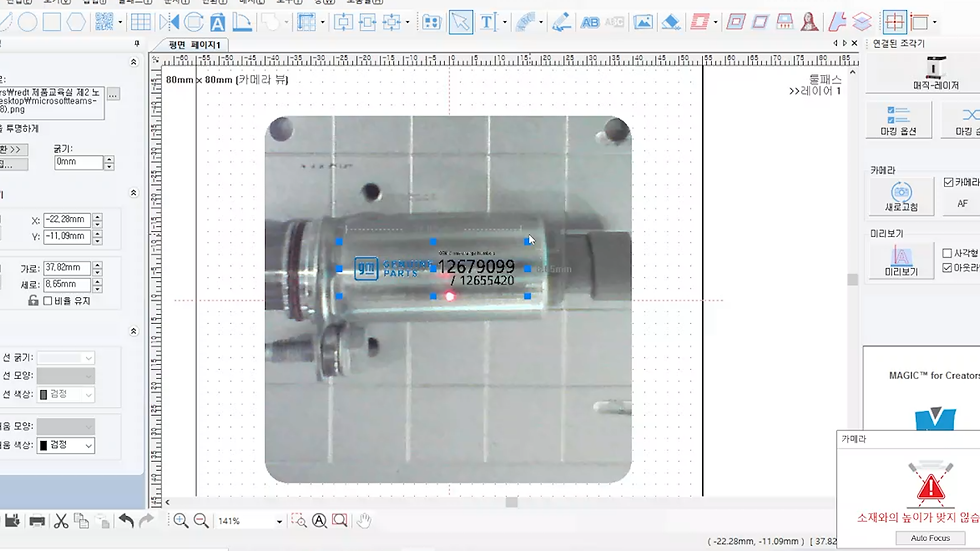Click the pencil edit tool
980x551 pixels.
(561, 22)
